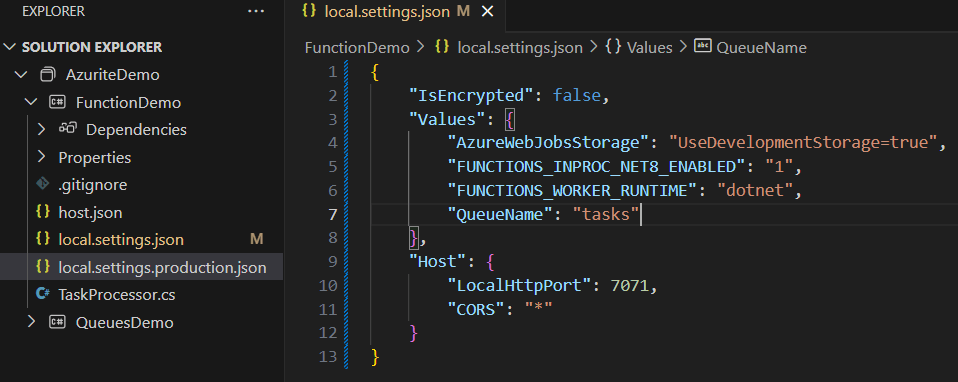Click the braces icon beside host.json
Viewport: 958px width, 382px height.
pyautogui.click(x=43, y=211)
